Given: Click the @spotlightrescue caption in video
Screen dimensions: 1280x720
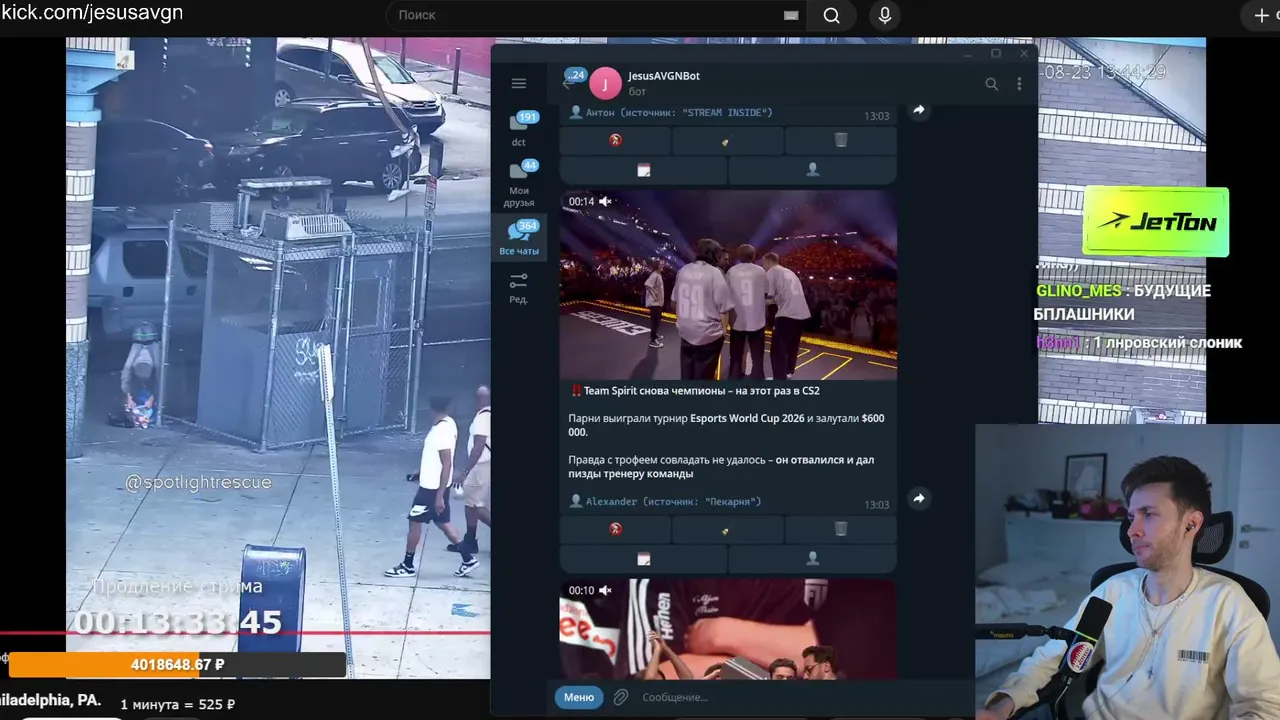Looking at the screenshot, I should (x=198, y=482).
